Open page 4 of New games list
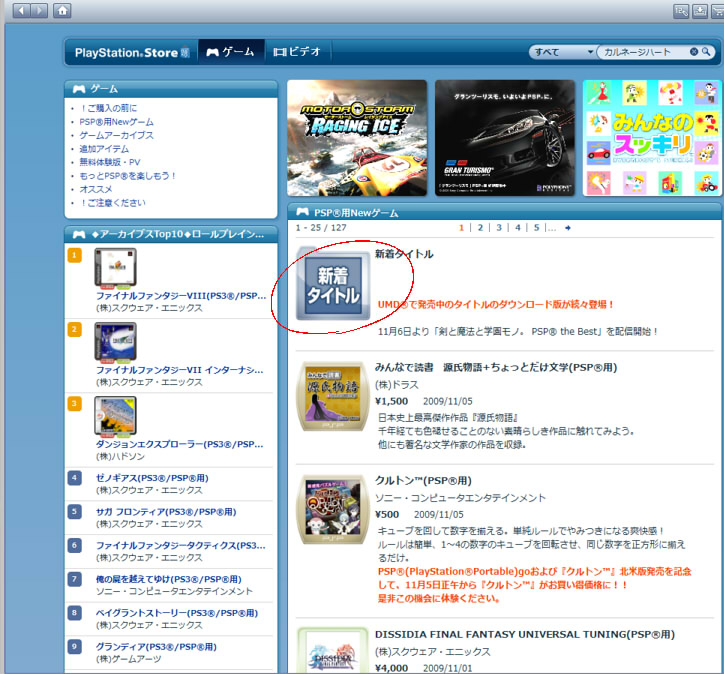Screen dimensions: 724x674 tap(518, 228)
